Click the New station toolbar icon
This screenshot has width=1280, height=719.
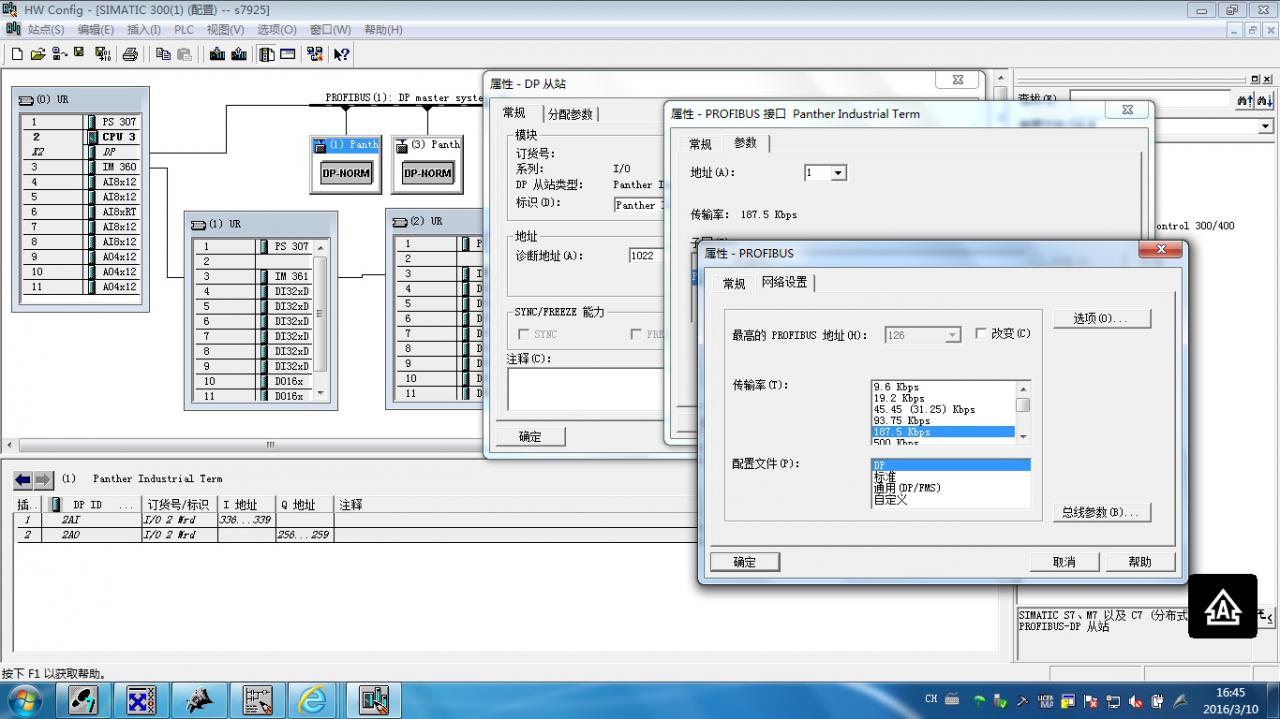(17, 54)
